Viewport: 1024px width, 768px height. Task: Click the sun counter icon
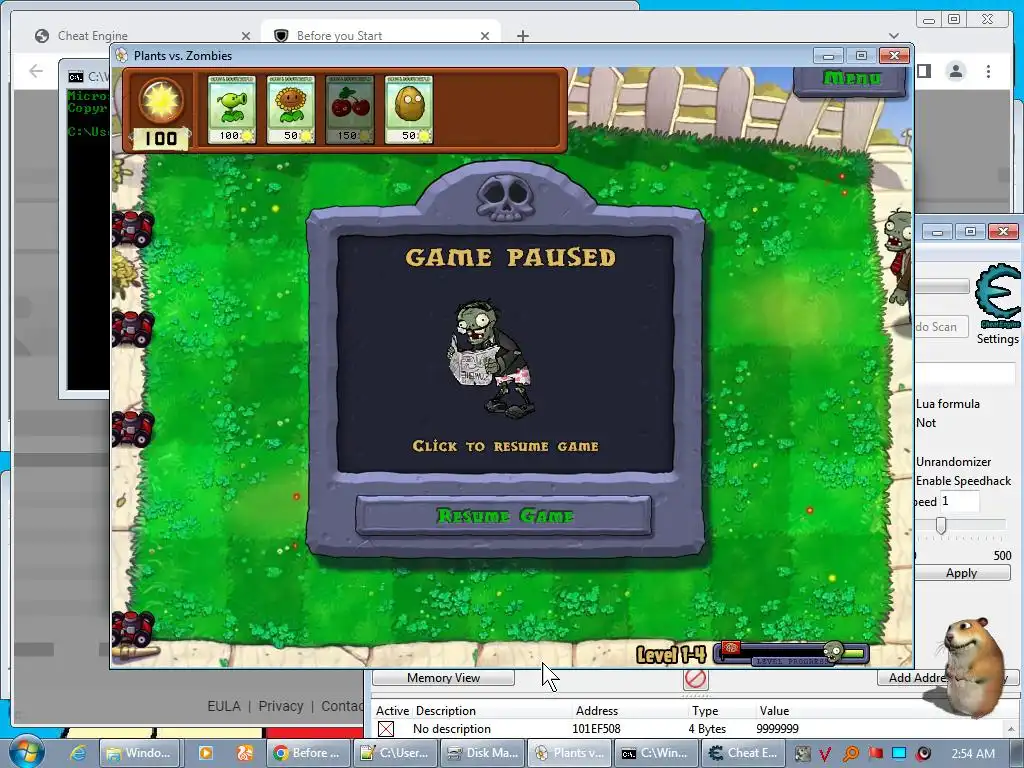click(x=161, y=101)
